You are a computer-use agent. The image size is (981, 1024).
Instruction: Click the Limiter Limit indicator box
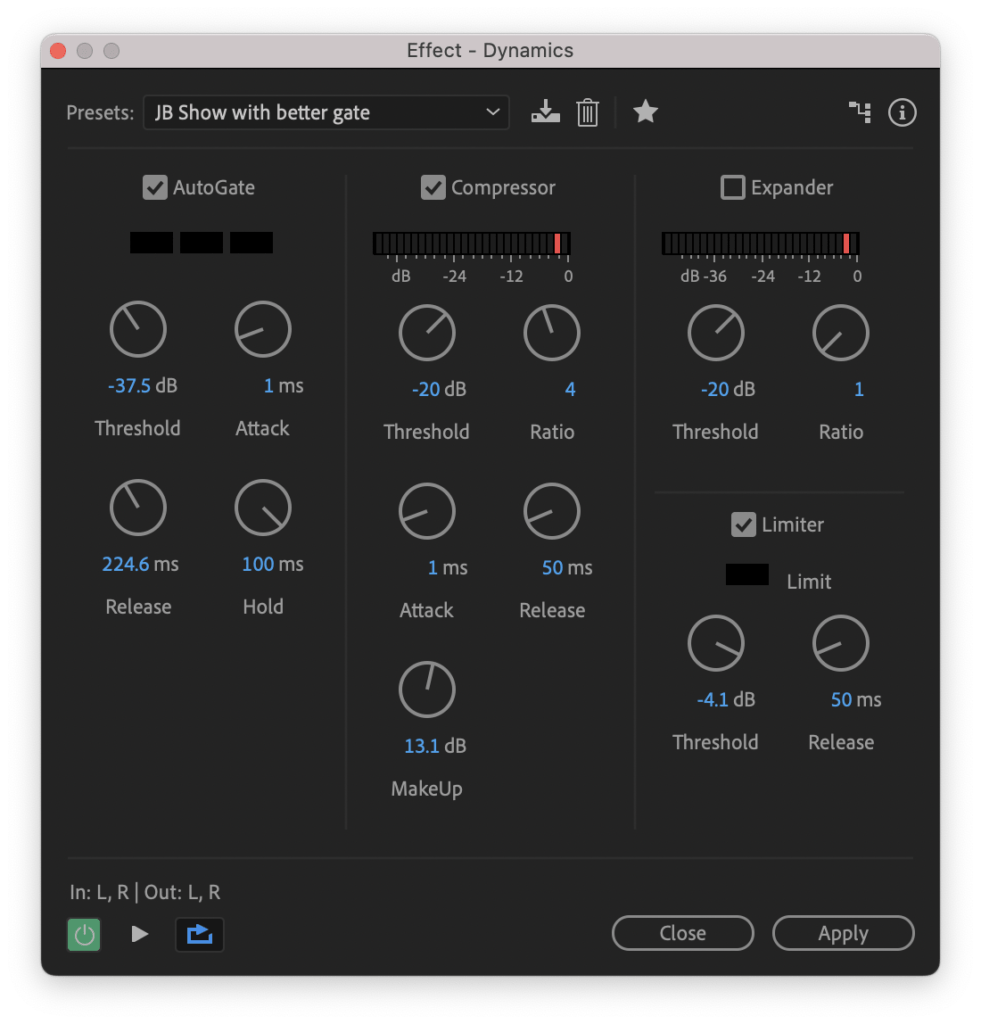(747, 575)
